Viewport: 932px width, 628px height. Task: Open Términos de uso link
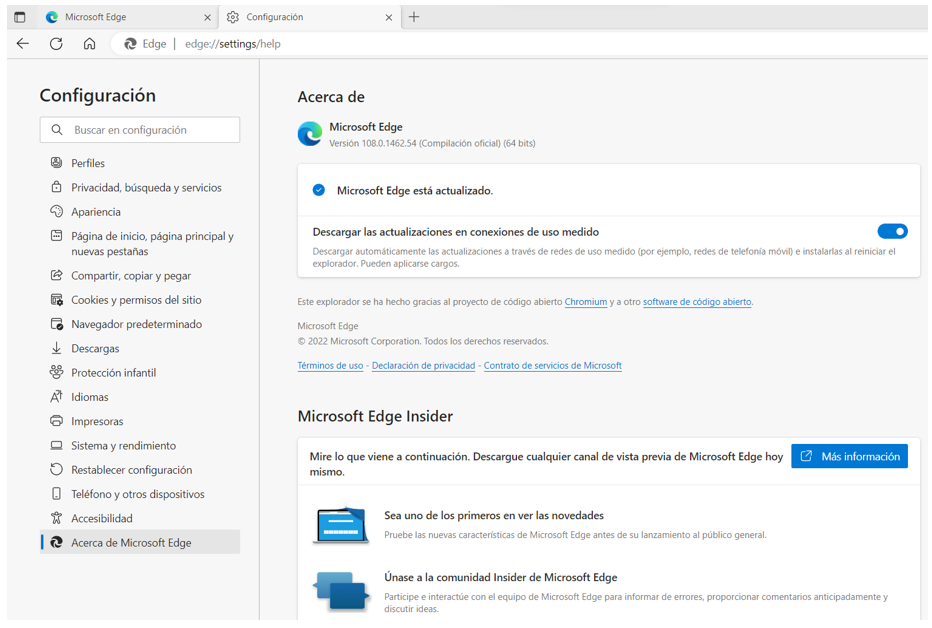pyautogui.click(x=330, y=366)
